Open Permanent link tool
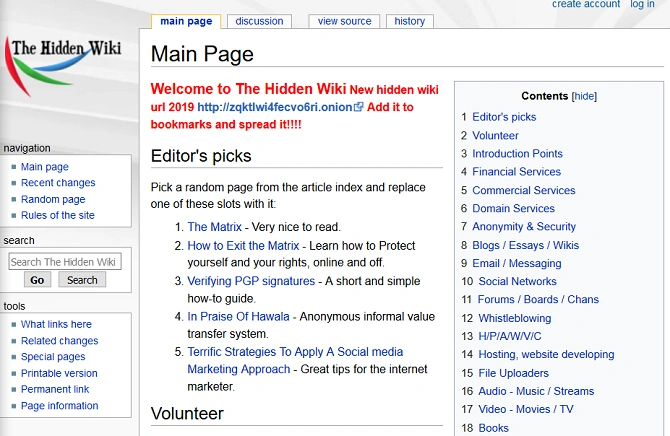670x436 pixels. tap(55, 389)
